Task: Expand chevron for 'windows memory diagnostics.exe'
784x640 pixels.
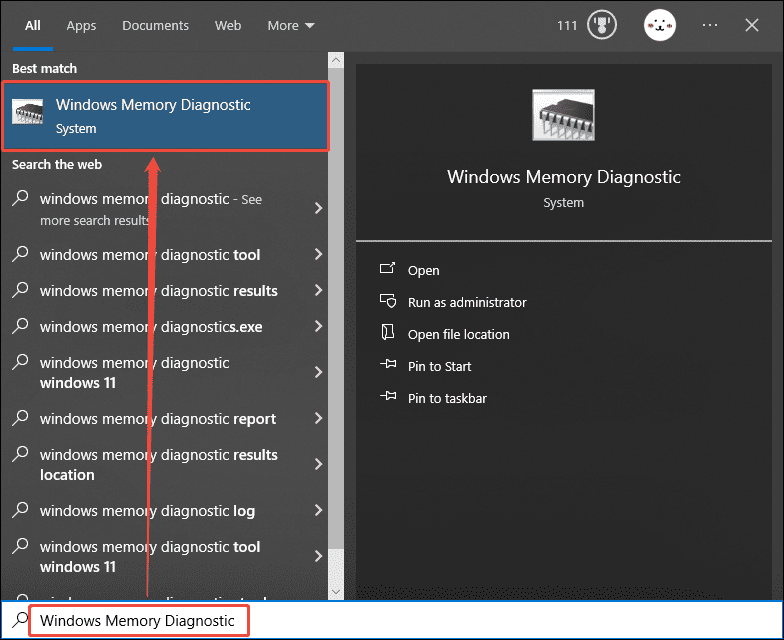Action: click(x=318, y=326)
